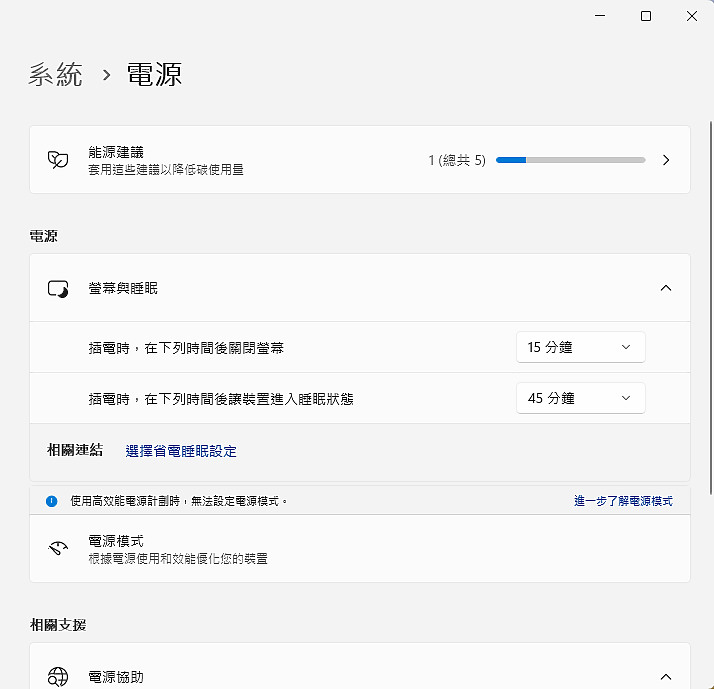Click the screen and sleep icon
714x689 pixels.
[58, 289]
